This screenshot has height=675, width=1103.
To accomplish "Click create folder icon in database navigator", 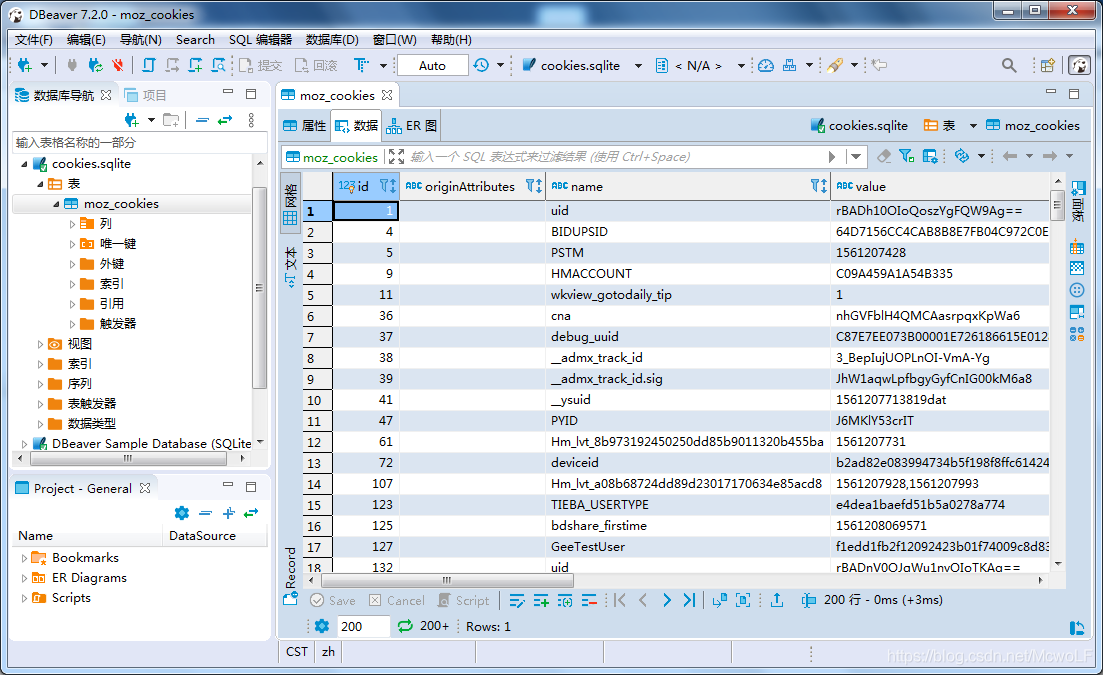I will pos(171,120).
